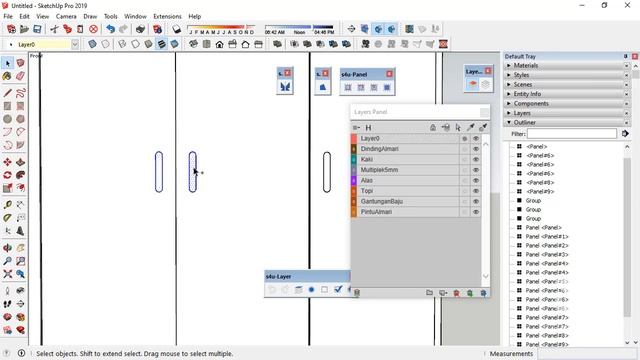Hide the Alas layer
The image size is (640, 360).
pos(476,180)
